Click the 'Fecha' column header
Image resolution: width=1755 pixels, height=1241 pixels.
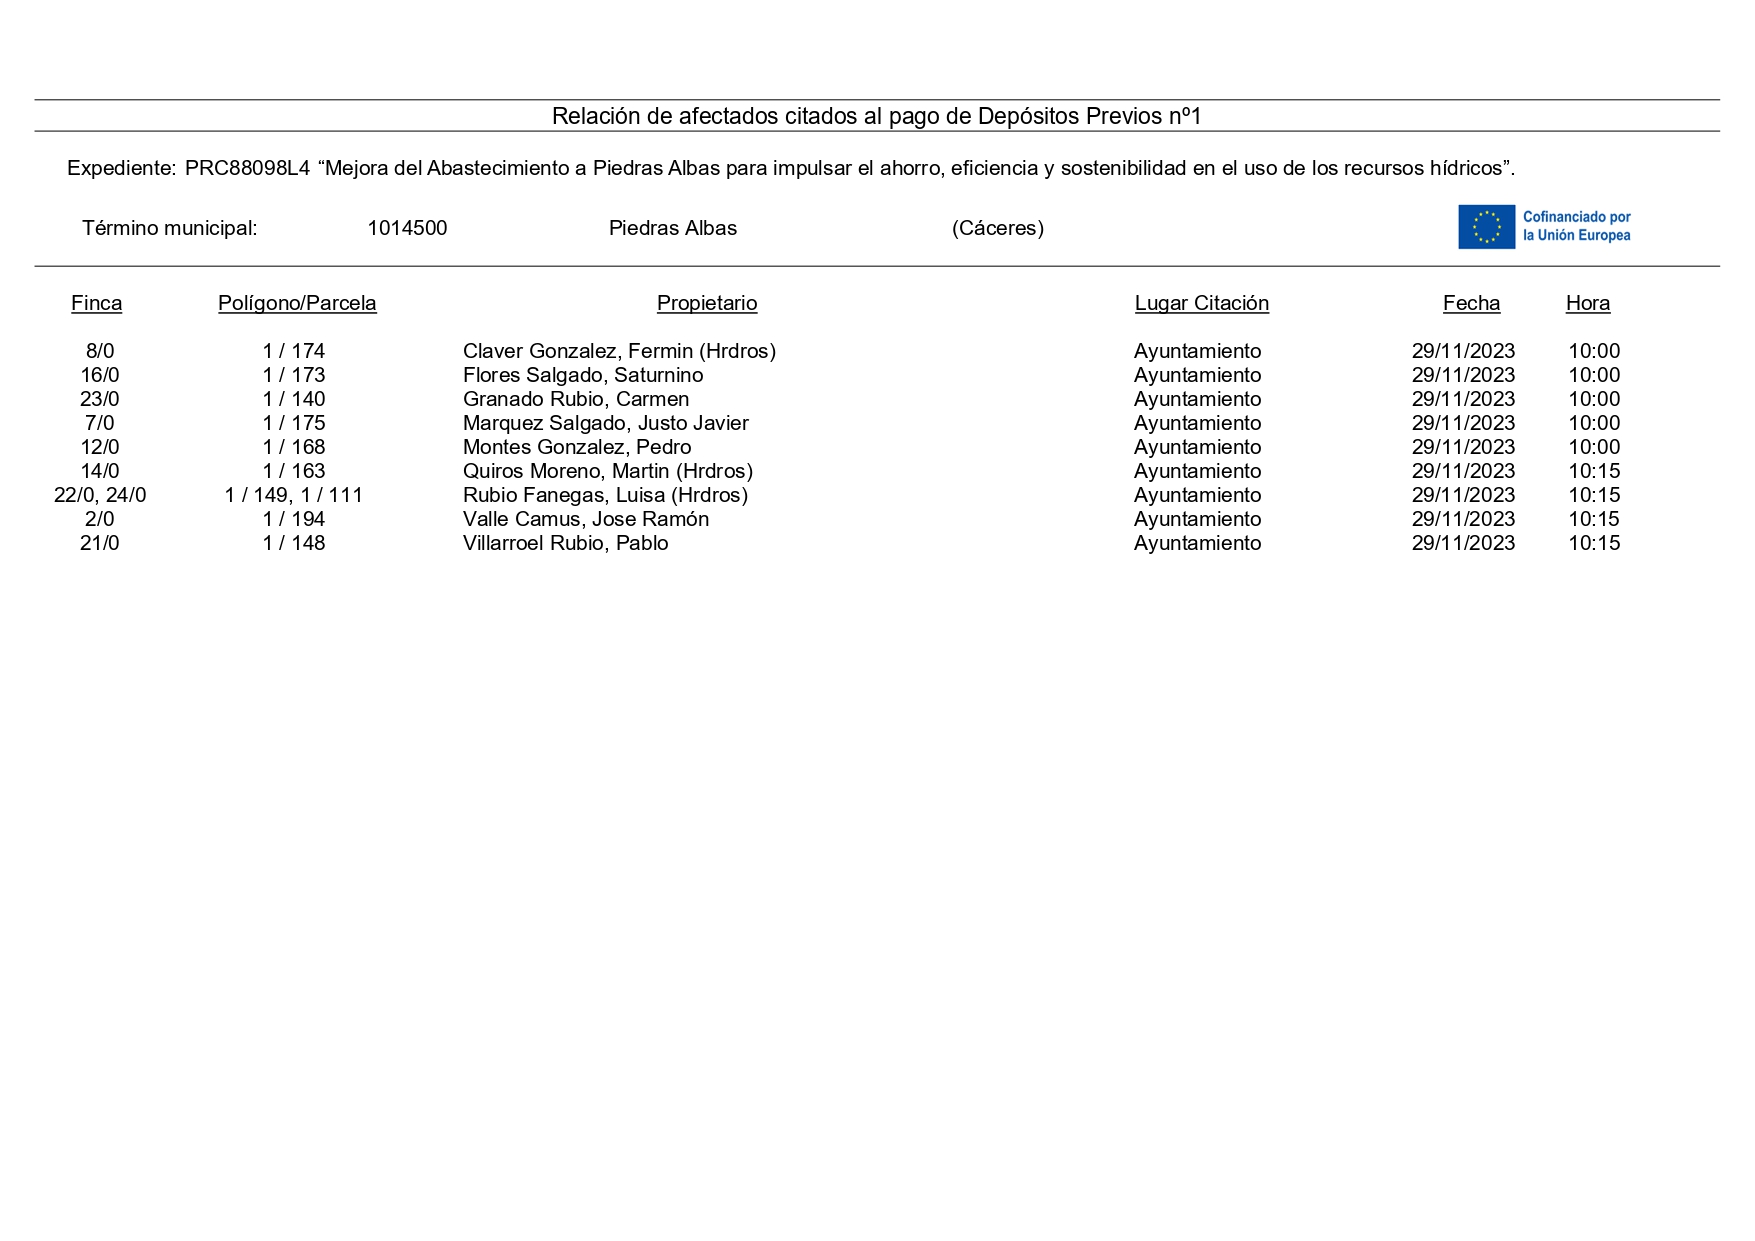(1472, 303)
